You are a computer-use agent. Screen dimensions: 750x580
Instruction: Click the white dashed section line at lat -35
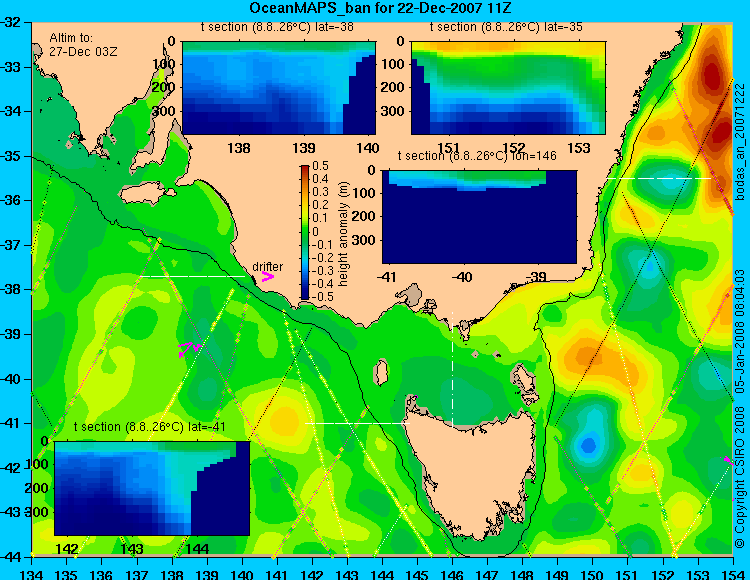[659, 178]
